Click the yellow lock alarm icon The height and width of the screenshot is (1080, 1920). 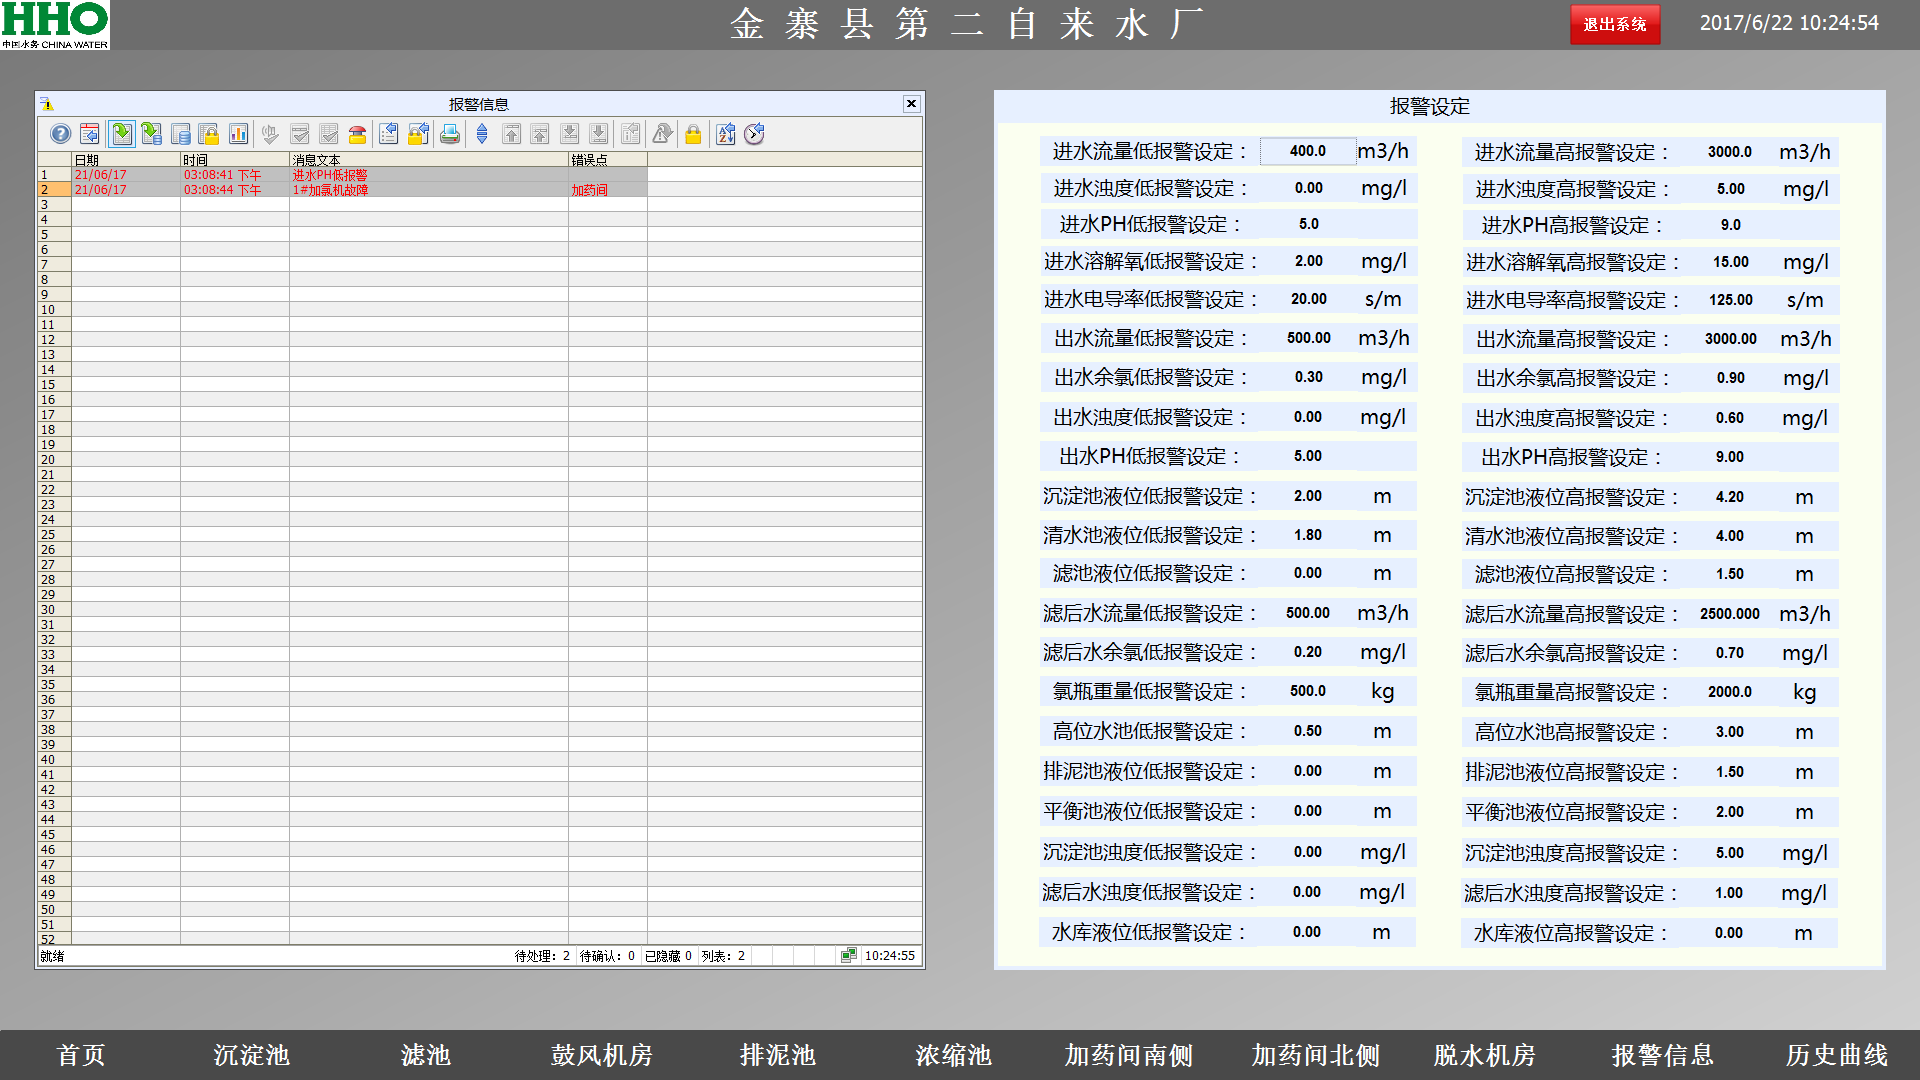693,134
